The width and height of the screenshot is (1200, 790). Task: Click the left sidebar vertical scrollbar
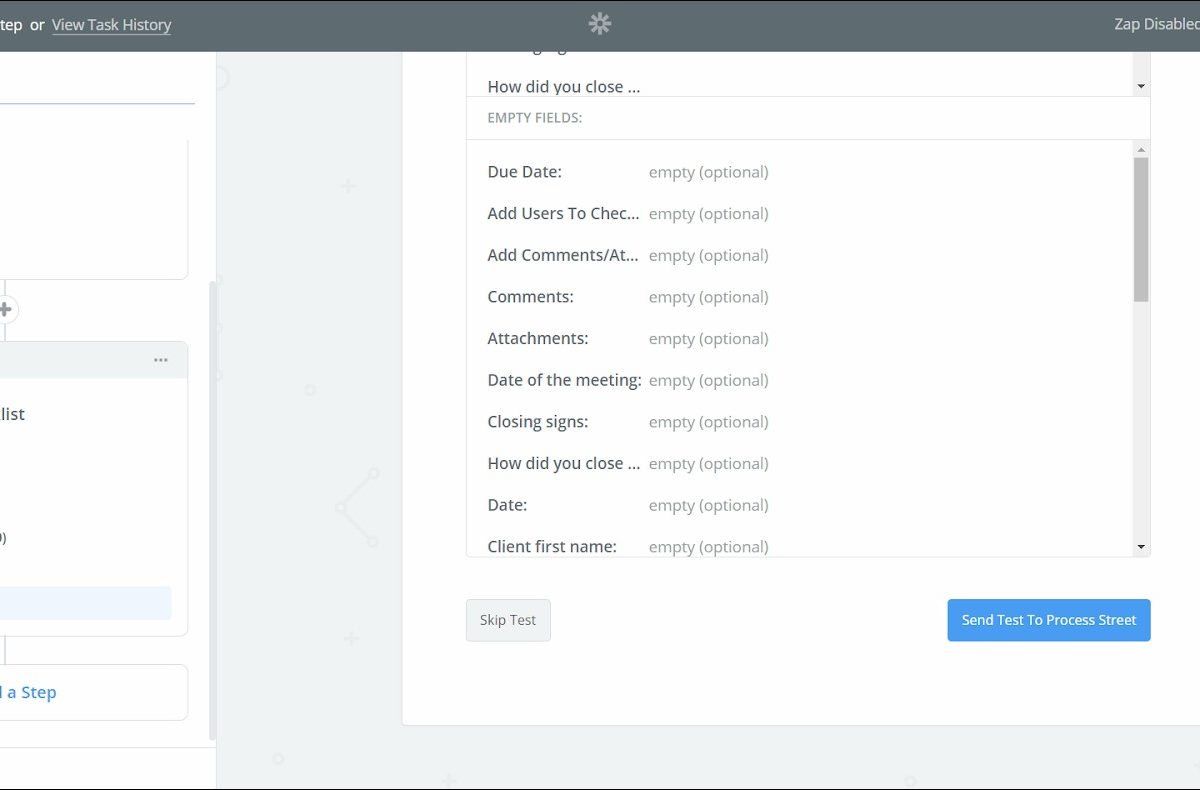[211, 510]
